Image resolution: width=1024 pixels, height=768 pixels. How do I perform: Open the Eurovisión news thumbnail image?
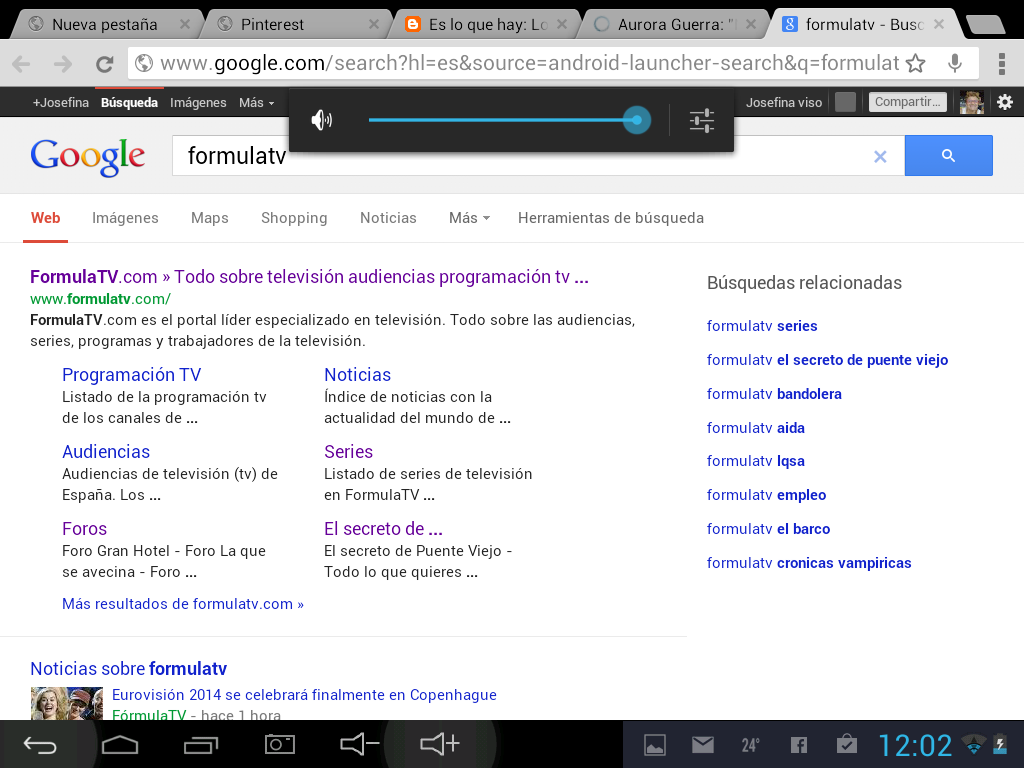67,703
